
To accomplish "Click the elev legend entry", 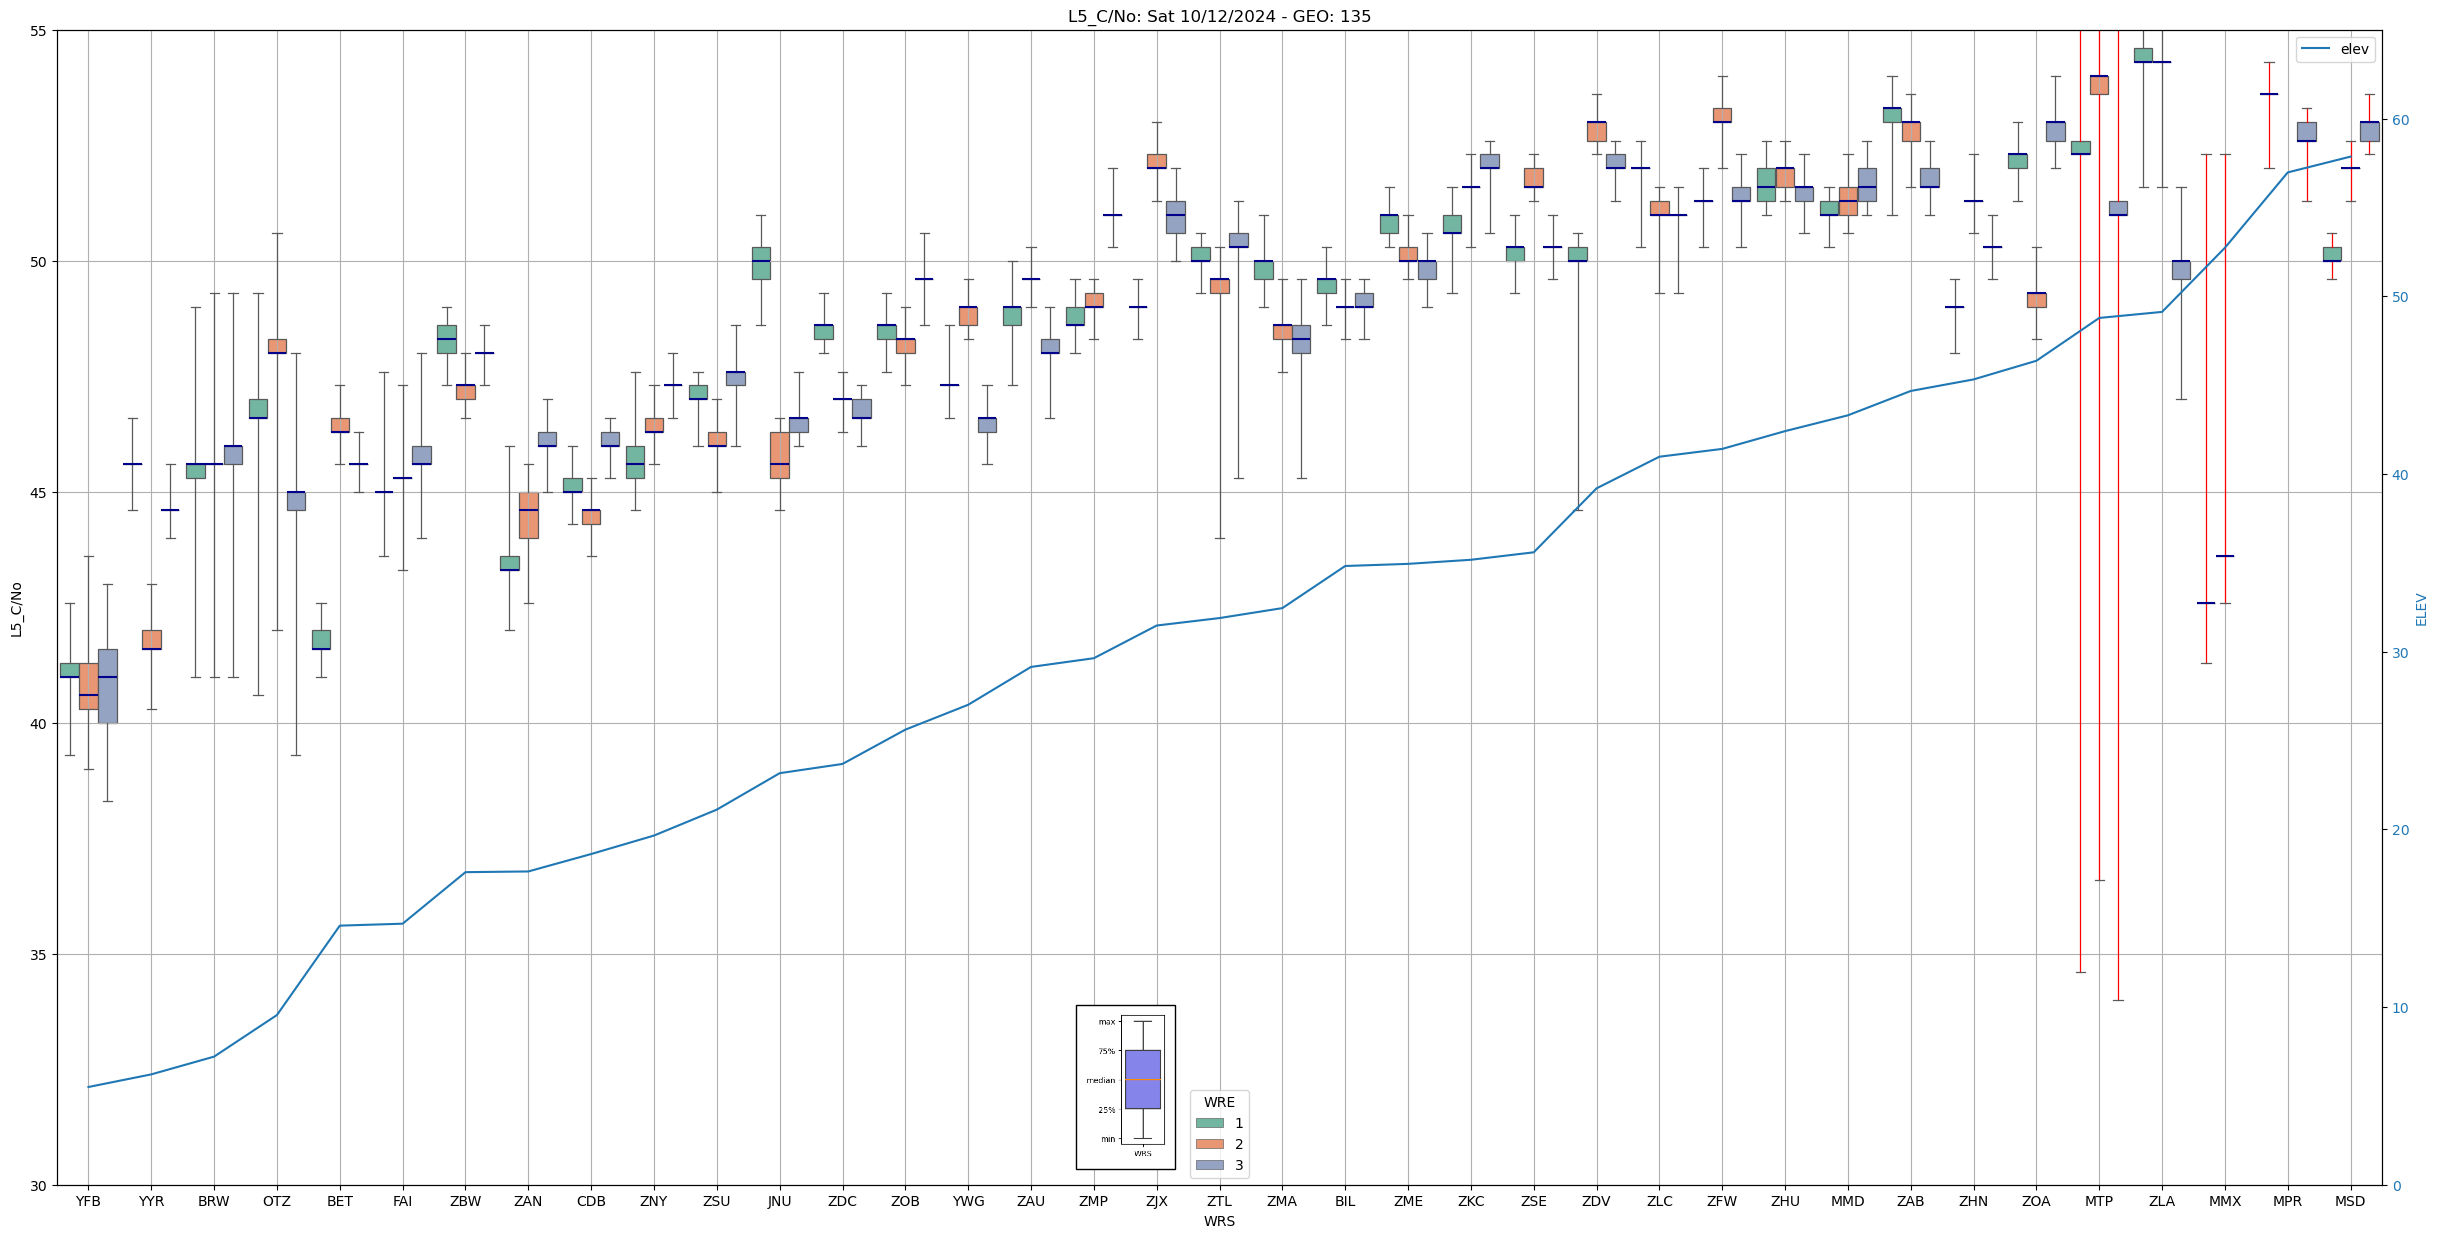I will 2354,49.
